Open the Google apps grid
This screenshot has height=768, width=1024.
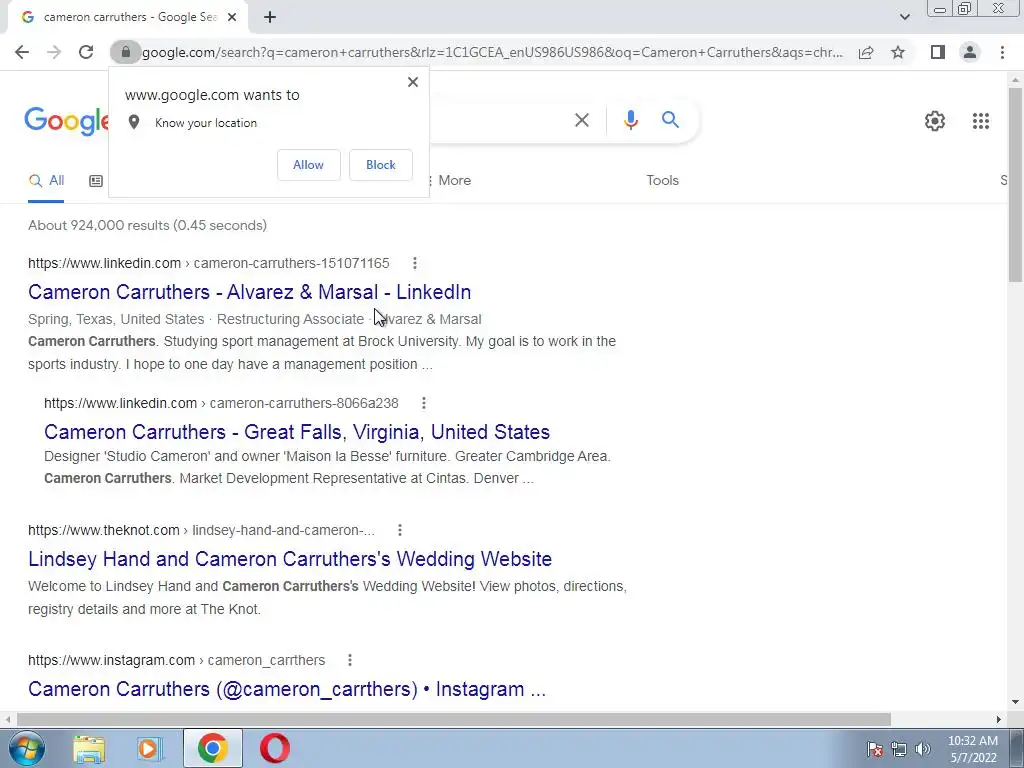pyautogui.click(x=980, y=121)
